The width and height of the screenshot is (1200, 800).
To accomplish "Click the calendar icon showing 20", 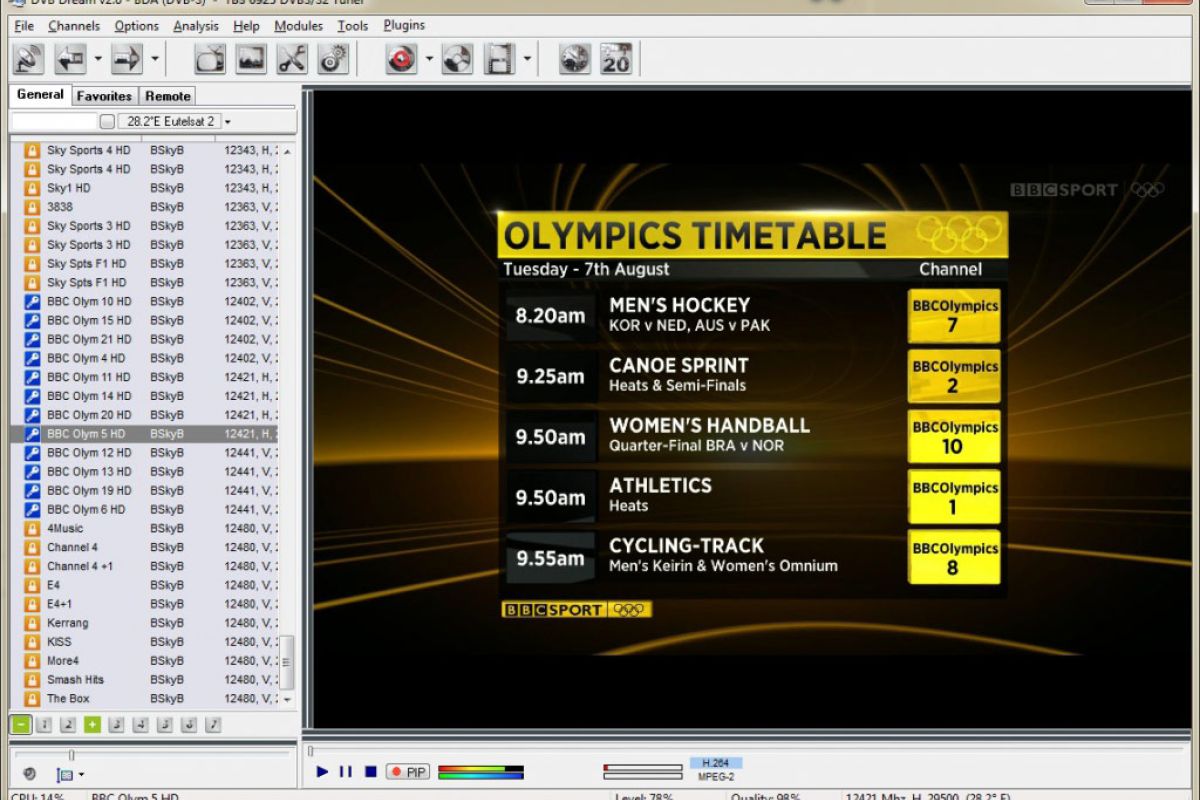I will 616,60.
